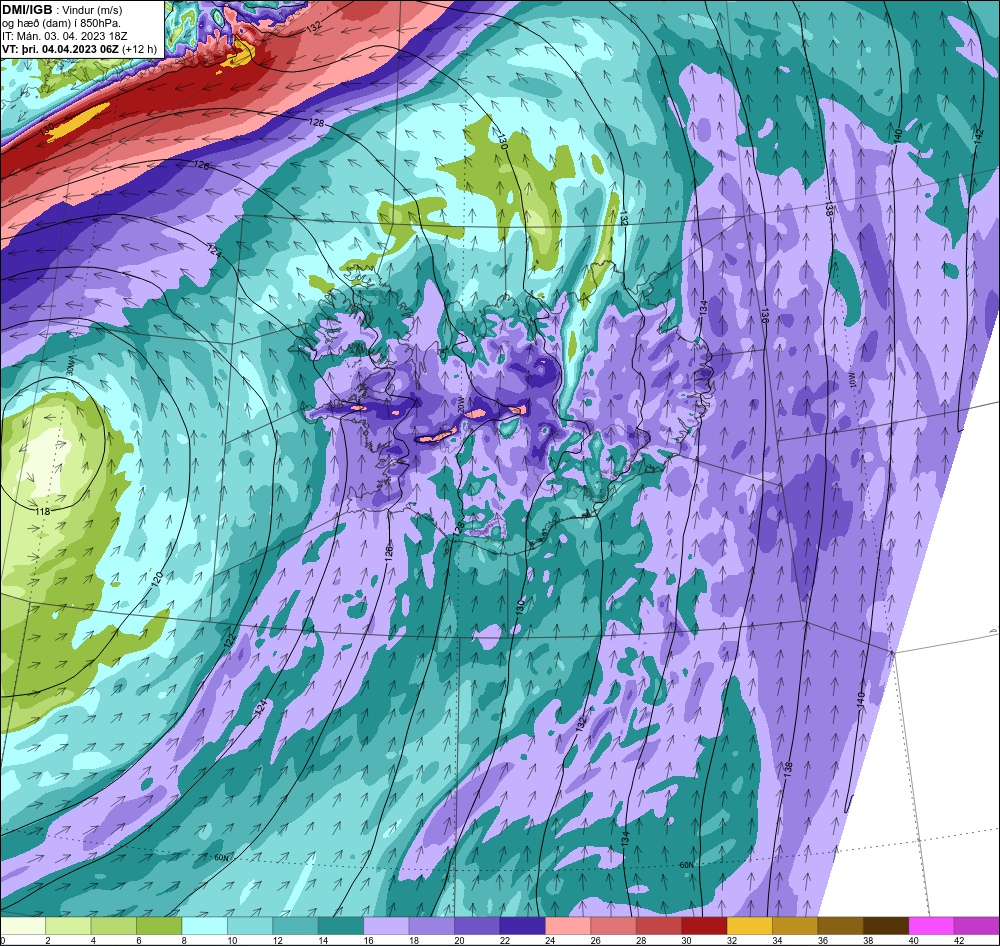Image resolution: width=1000 pixels, height=946 pixels.
Task: Click the legend swatch between 20 and 22
Action: (x=477, y=926)
